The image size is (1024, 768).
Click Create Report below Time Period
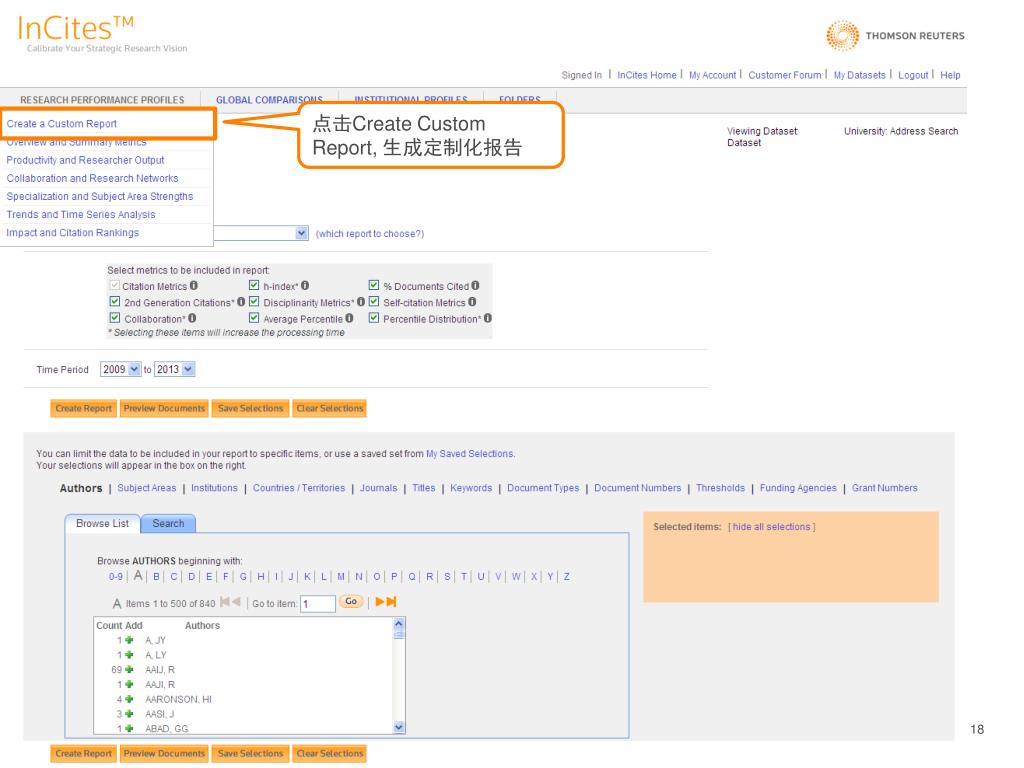tap(84, 408)
